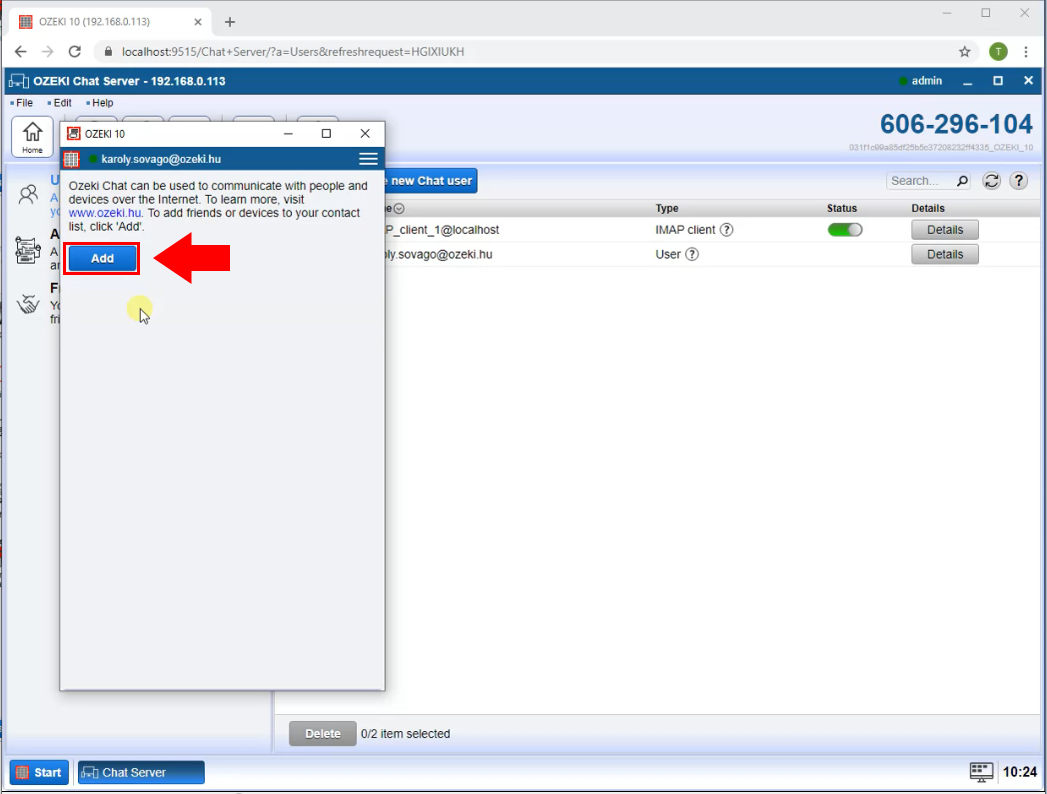The image size is (1047, 794).
Task: Click the refresh icon beside the search box
Action: pos(992,181)
